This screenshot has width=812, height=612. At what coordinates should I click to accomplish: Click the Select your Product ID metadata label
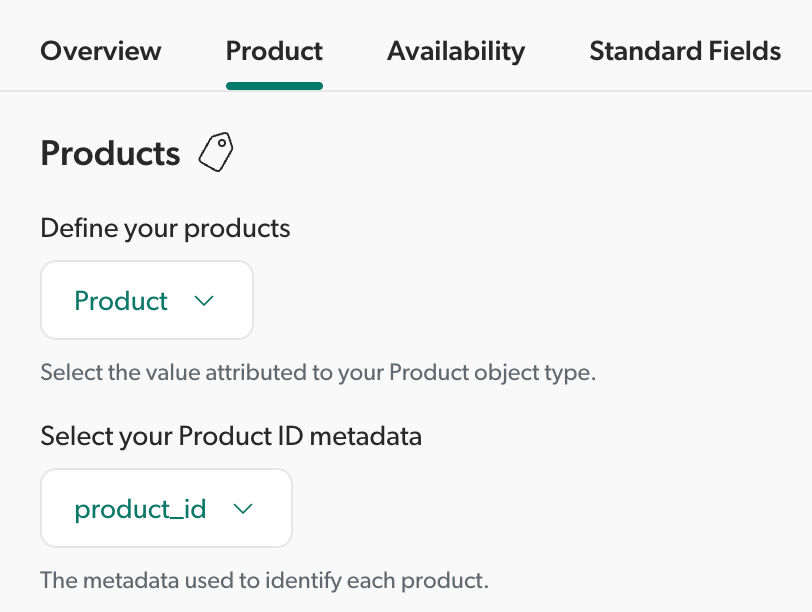[x=230, y=436]
